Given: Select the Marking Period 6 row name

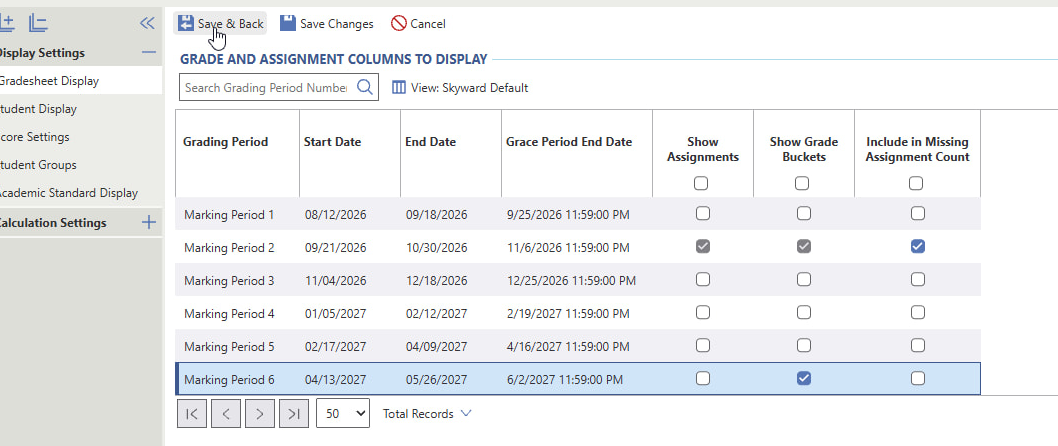Looking at the screenshot, I should 229,380.
